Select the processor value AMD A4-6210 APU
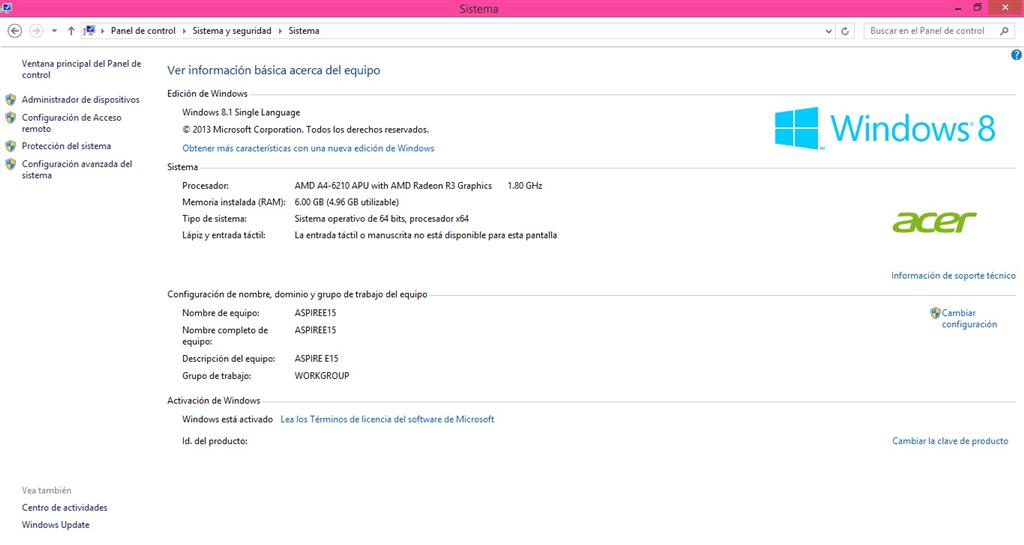 click(x=393, y=185)
